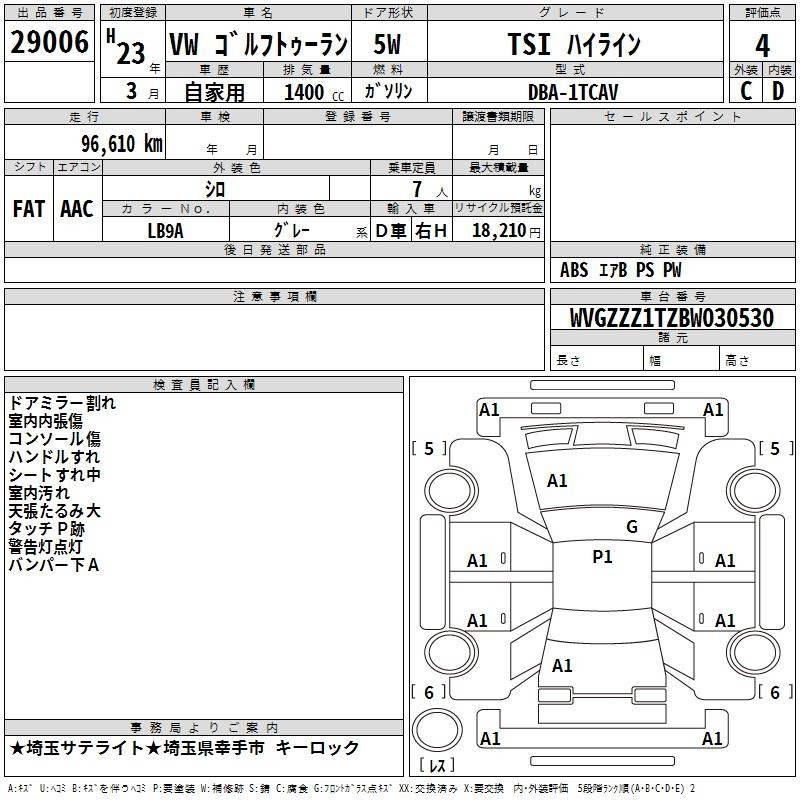This screenshot has height=800, width=800.
Task: Select the color number LB9A
Action: point(166,230)
